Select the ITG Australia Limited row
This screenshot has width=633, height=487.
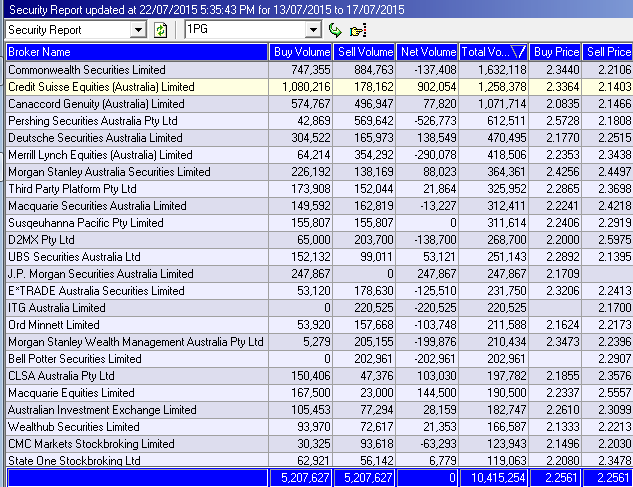(319, 308)
